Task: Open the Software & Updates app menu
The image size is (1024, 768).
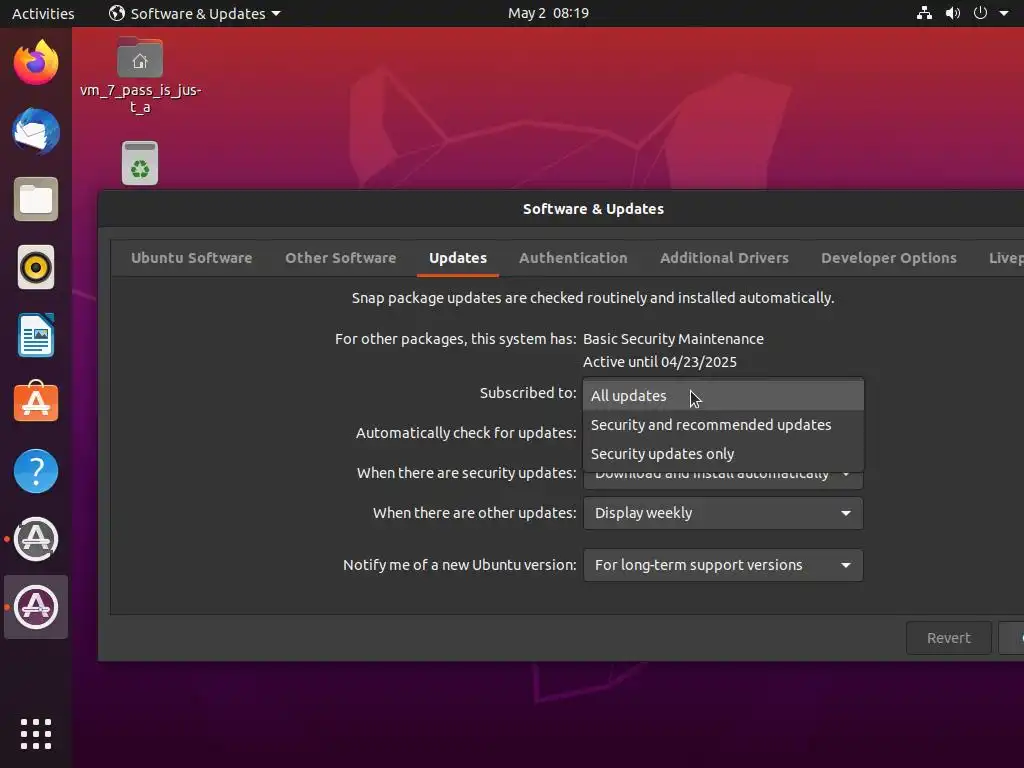Action: click(x=195, y=13)
